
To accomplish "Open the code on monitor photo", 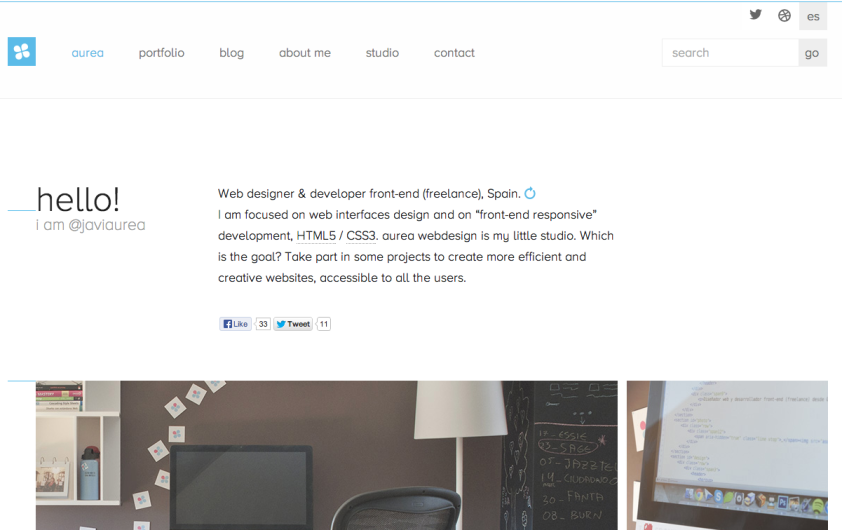I will tap(727, 455).
